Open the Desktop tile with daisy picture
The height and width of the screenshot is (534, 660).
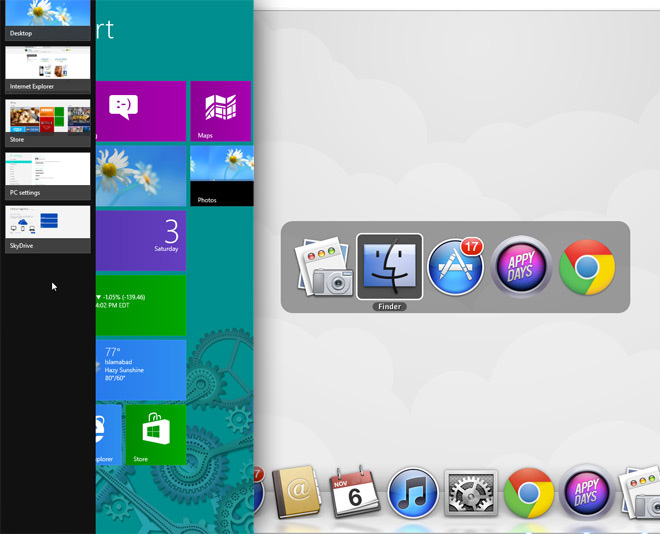tap(141, 176)
